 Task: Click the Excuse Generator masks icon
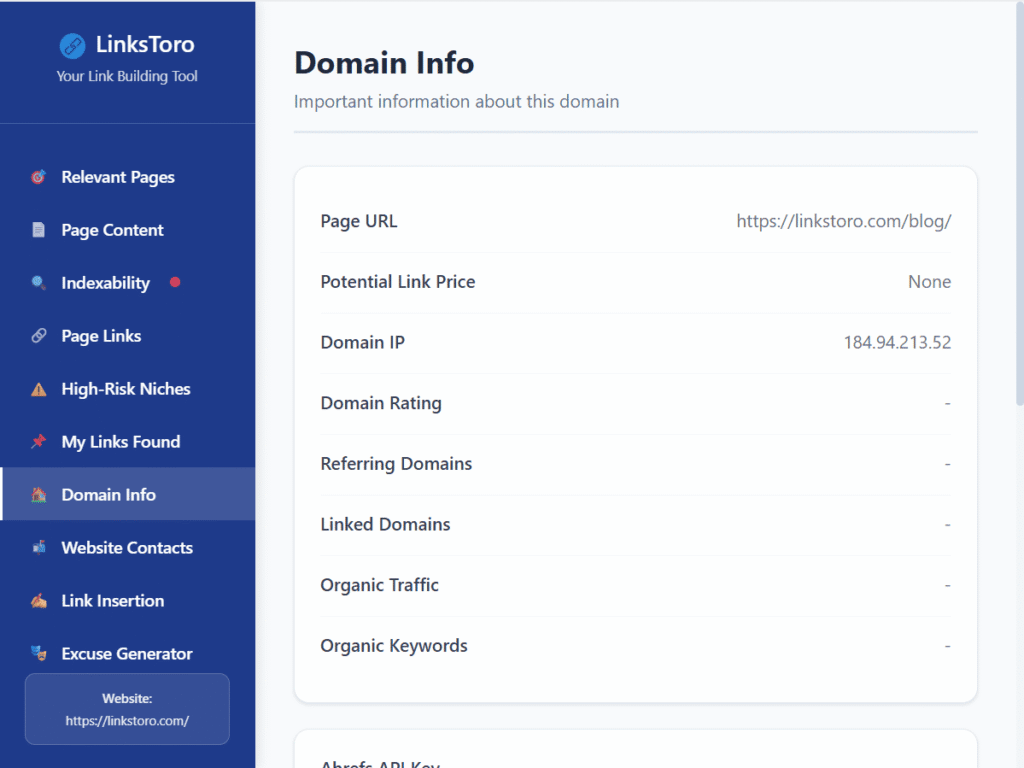click(x=39, y=654)
